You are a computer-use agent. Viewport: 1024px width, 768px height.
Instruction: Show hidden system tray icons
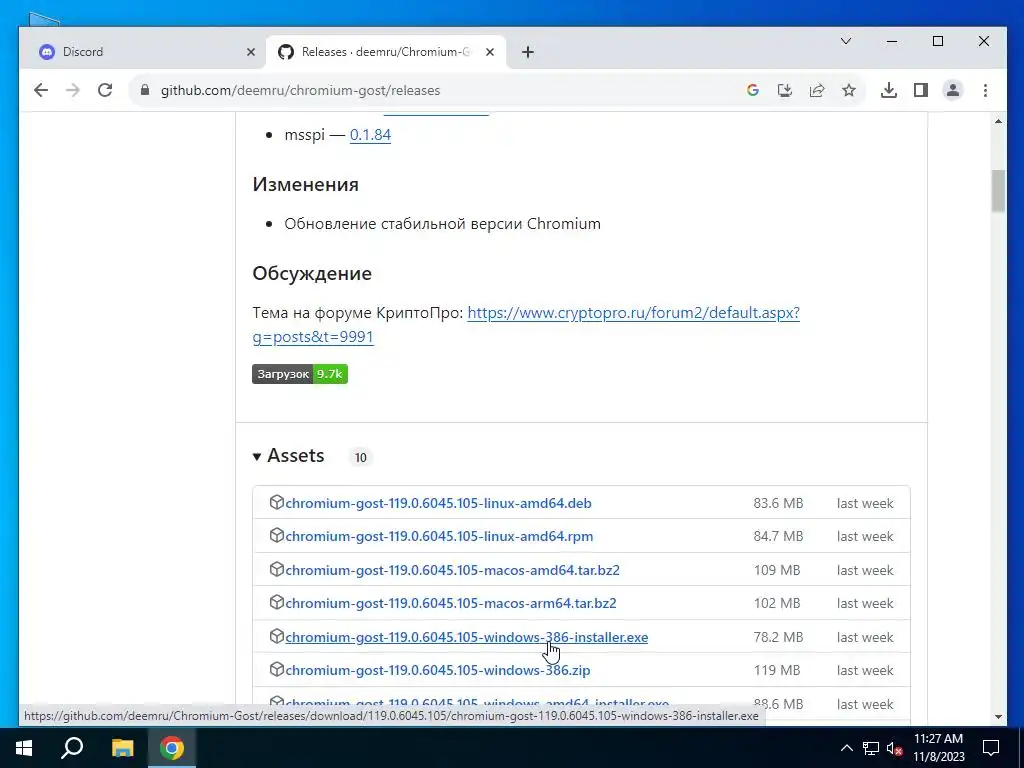[x=846, y=748]
